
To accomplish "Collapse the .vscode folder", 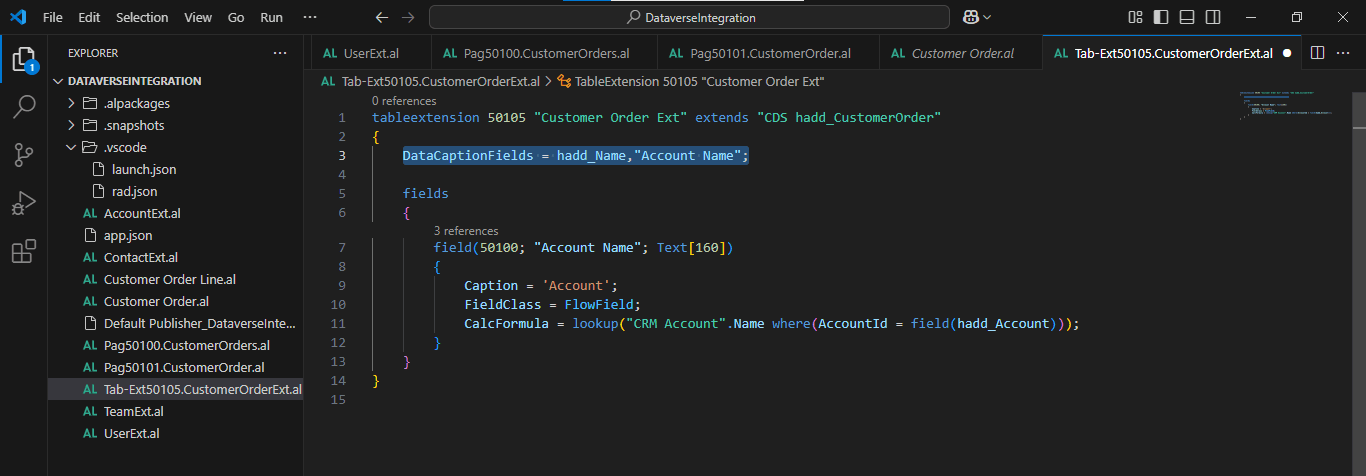I will pyautogui.click(x=72, y=147).
